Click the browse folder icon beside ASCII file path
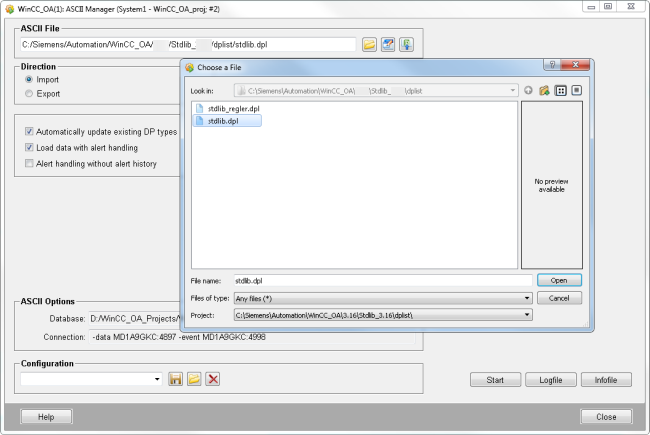The height and width of the screenshot is (435, 650). pyautogui.click(x=369, y=45)
